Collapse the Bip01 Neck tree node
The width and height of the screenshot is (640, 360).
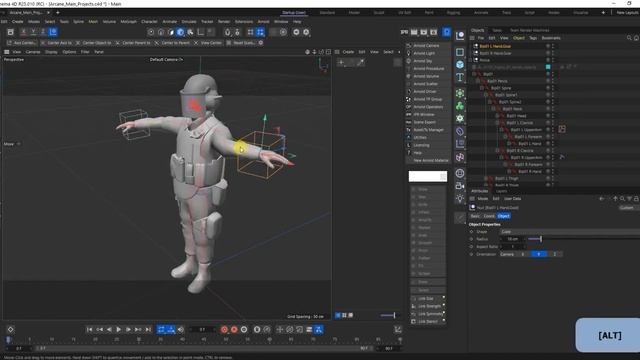coord(493,109)
